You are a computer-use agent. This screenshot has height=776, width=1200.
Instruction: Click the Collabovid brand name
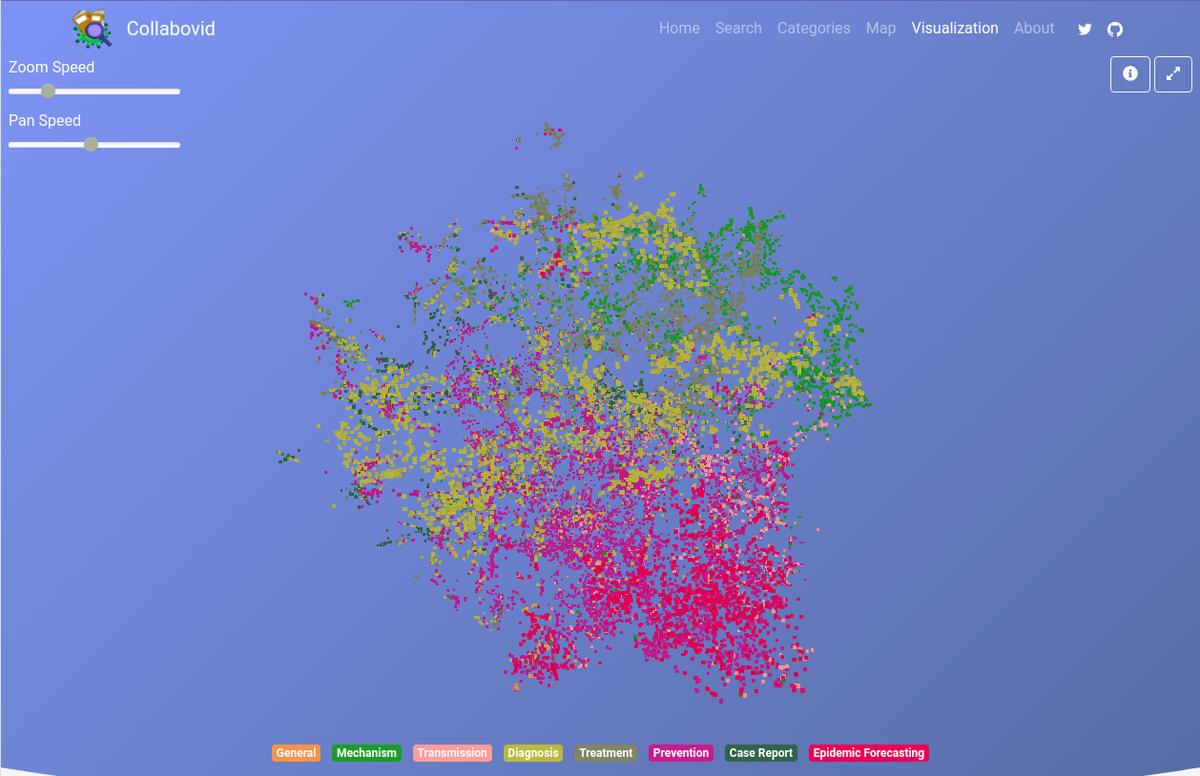point(171,29)
